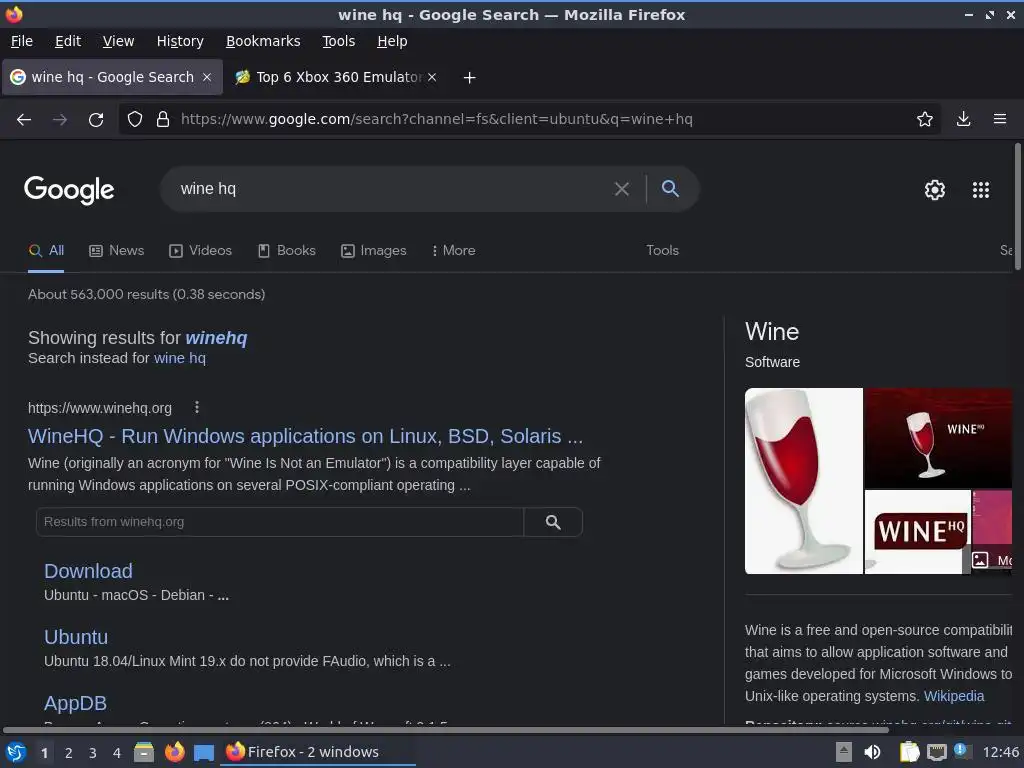Image resolution: width=1024 pixels, height=768 pixels.
Task: Open the clipboard manager tray icon
Action: click(908, 752)
